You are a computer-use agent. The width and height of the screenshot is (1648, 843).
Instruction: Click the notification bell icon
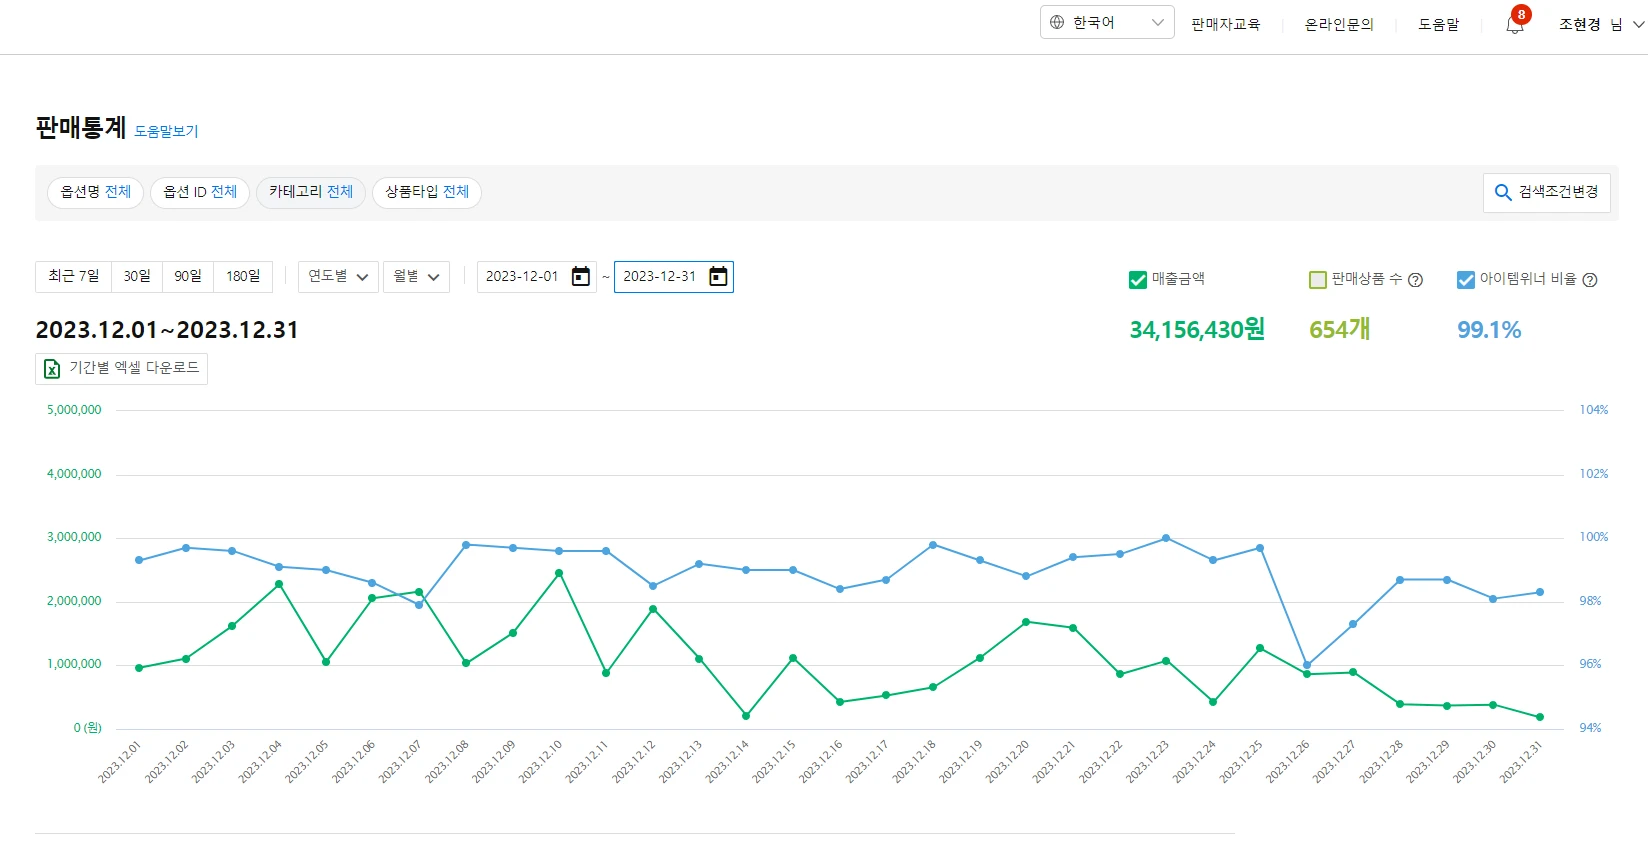(1514, 25)
